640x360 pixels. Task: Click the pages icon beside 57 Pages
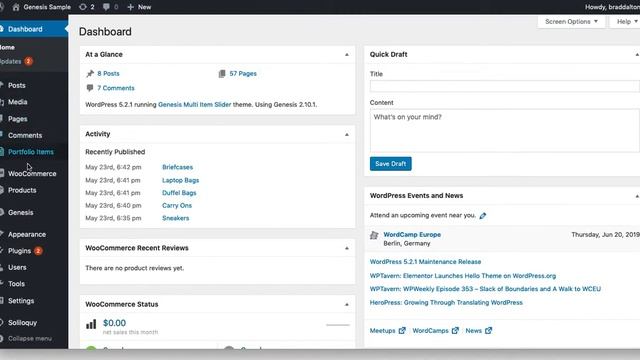point(222,73)
